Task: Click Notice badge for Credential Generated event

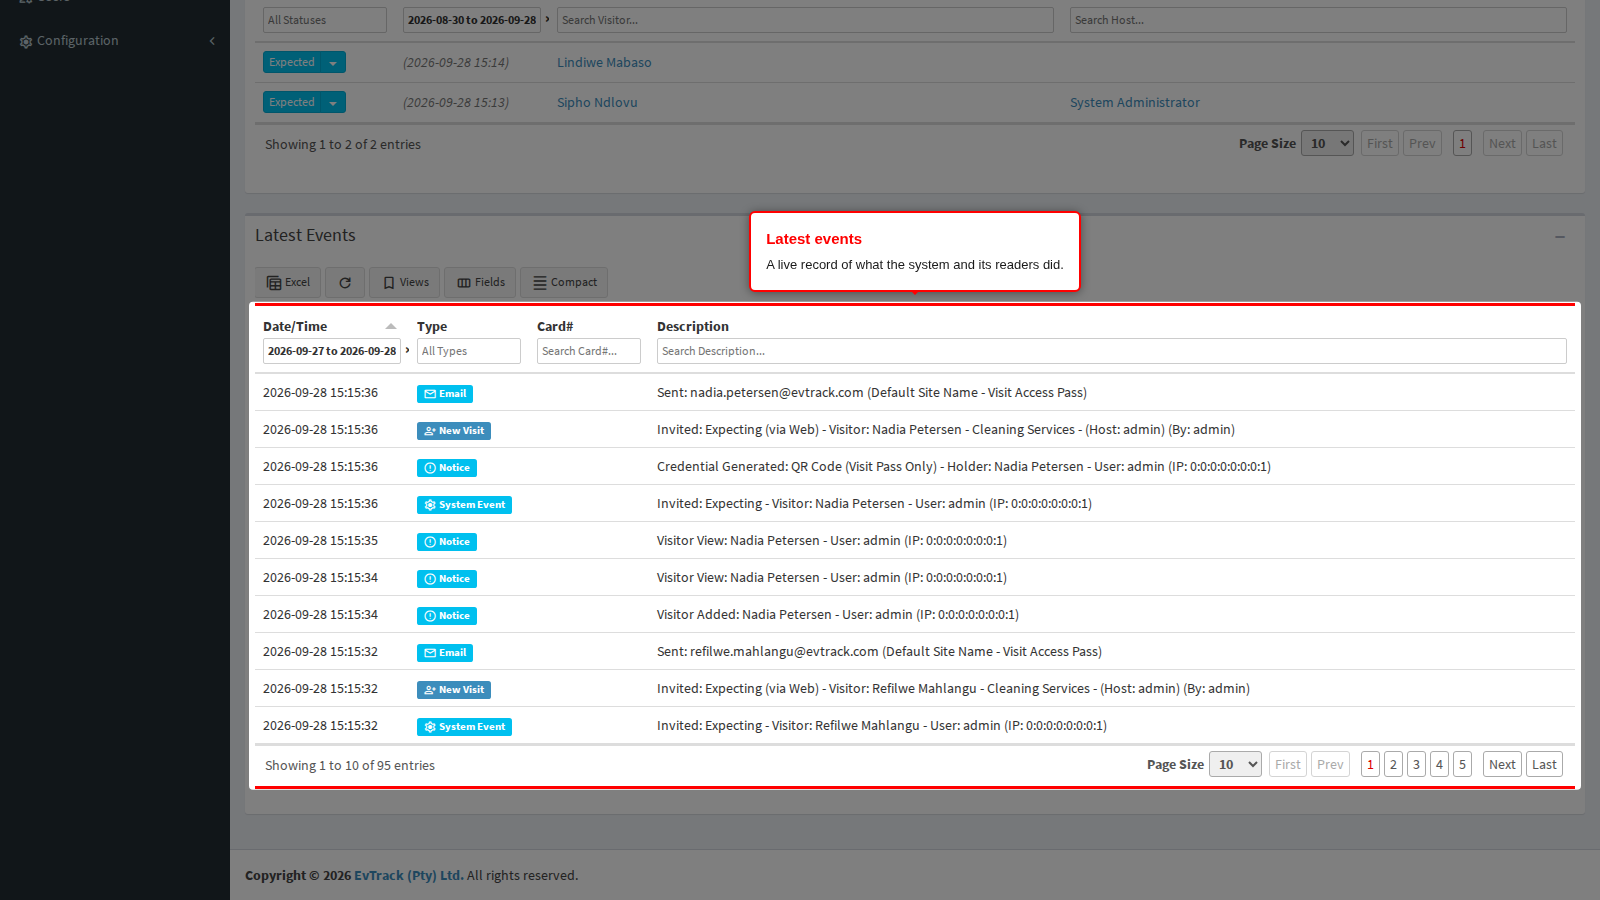Action: (447, 468)
